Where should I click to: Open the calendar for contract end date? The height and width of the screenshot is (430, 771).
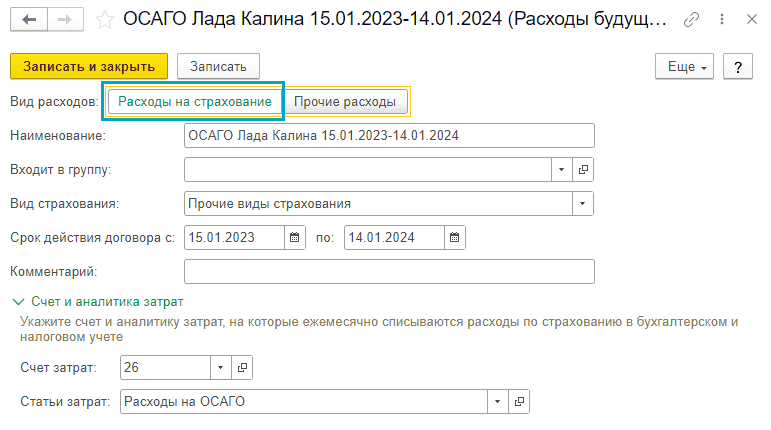pyautogui.click(x=454, y=238)
